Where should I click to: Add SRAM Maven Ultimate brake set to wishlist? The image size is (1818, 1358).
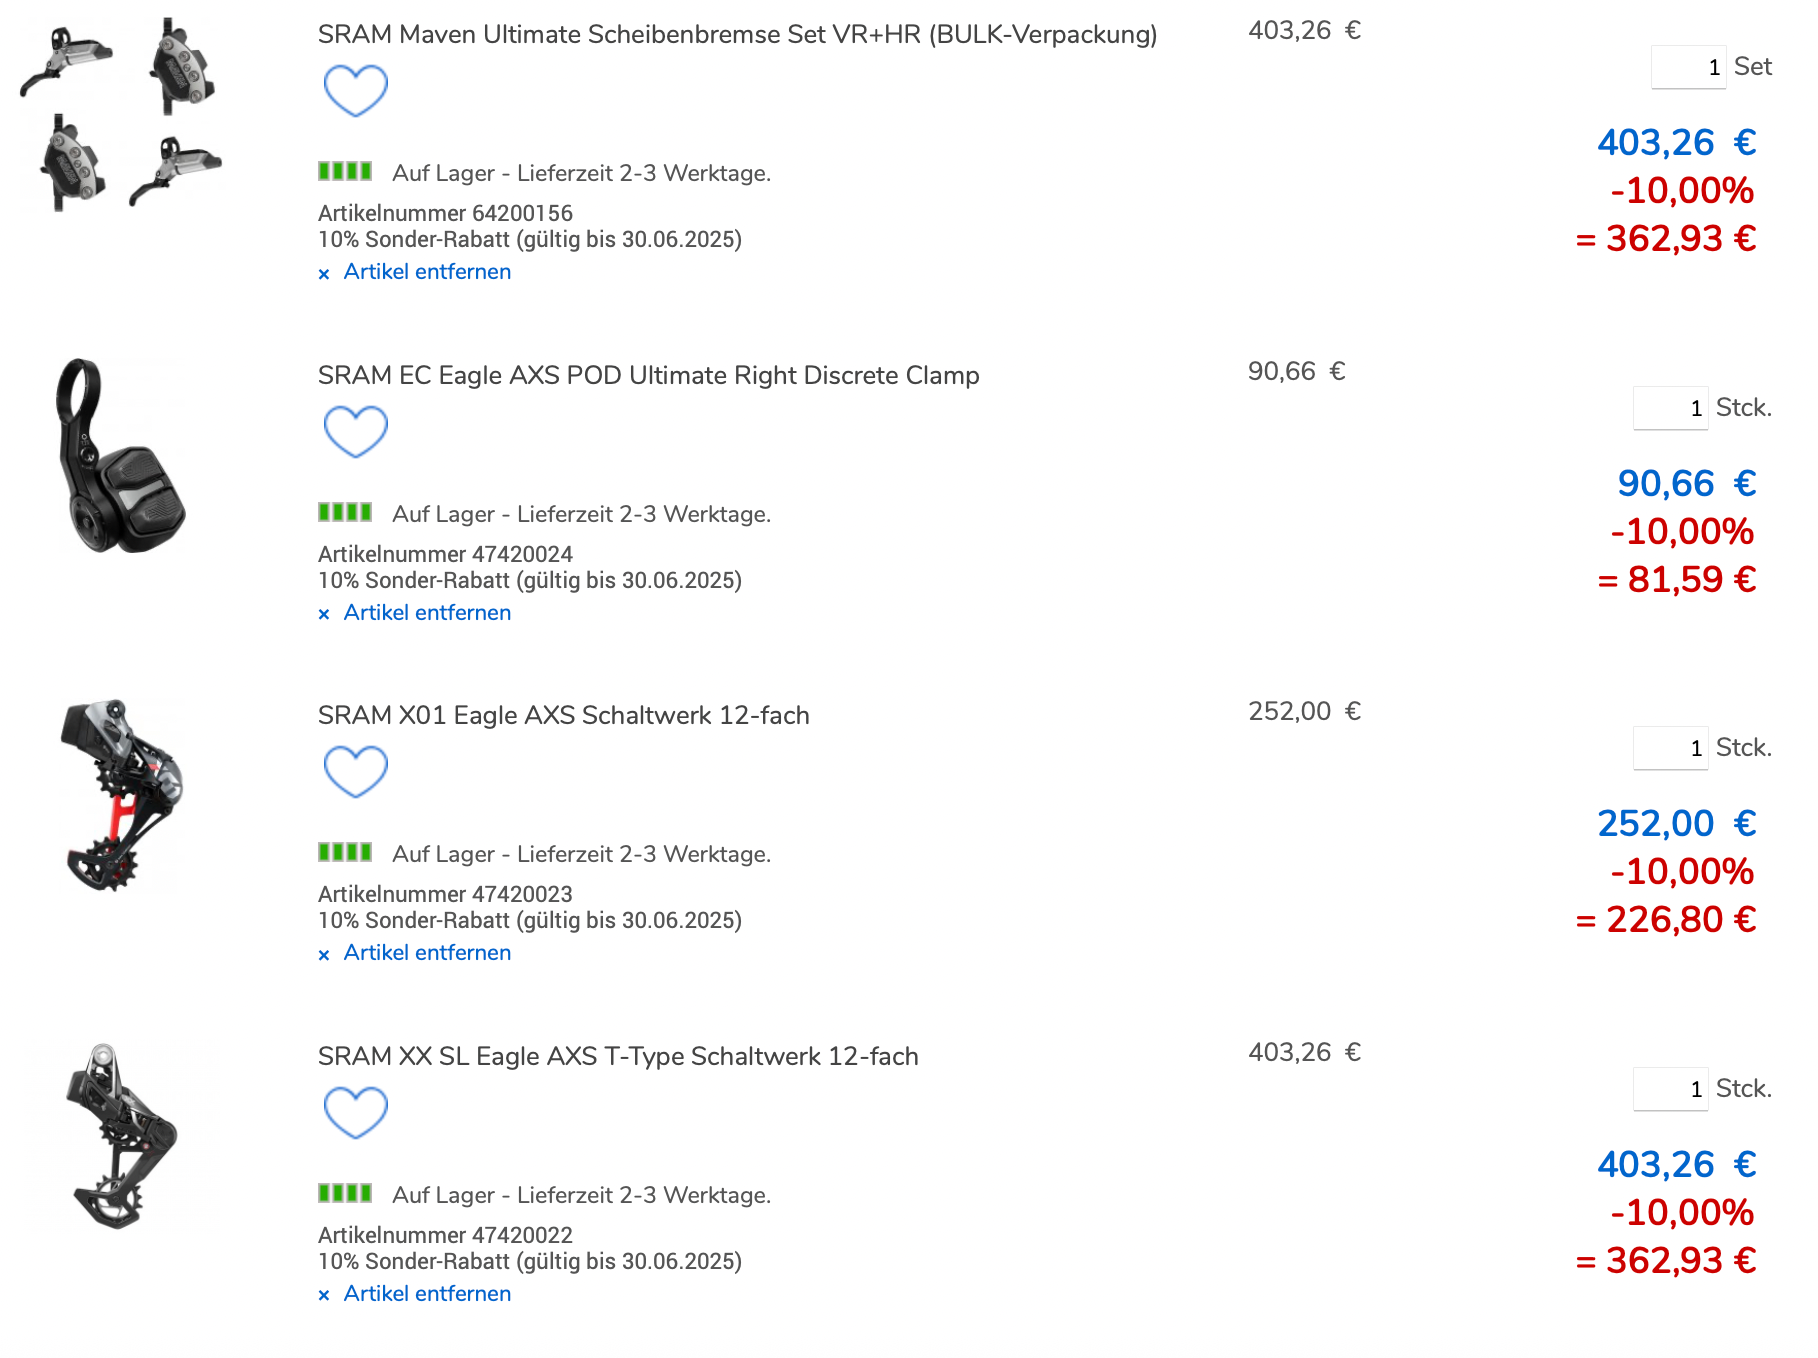[x=355, y=90]
